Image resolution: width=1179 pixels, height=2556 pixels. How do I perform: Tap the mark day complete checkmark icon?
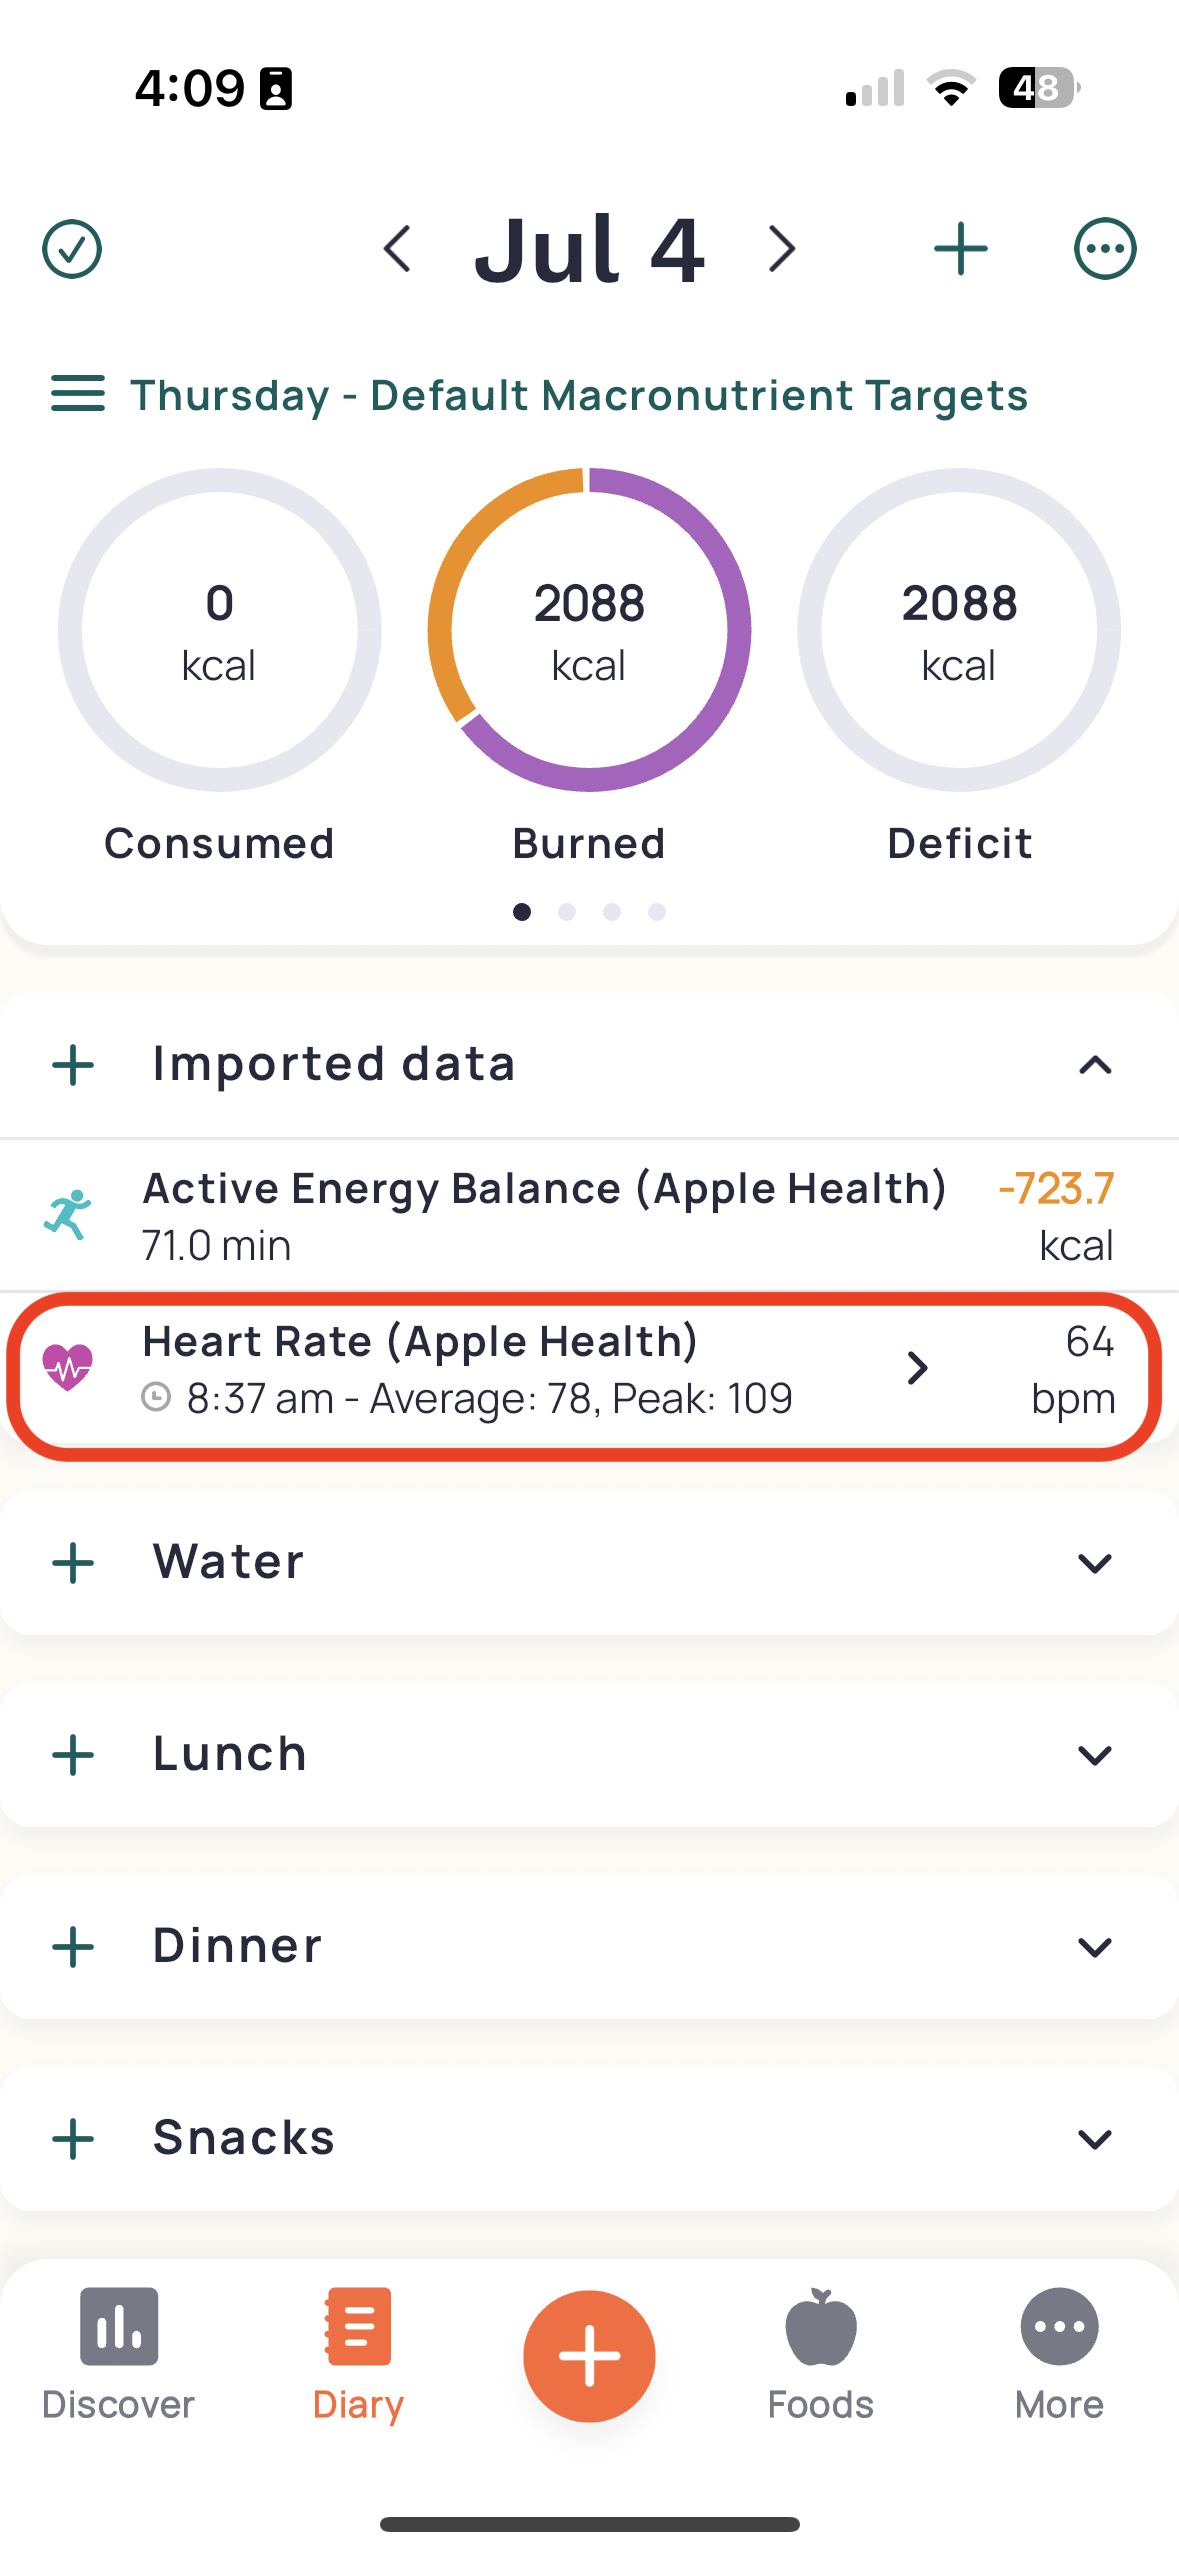click(72, 249)
